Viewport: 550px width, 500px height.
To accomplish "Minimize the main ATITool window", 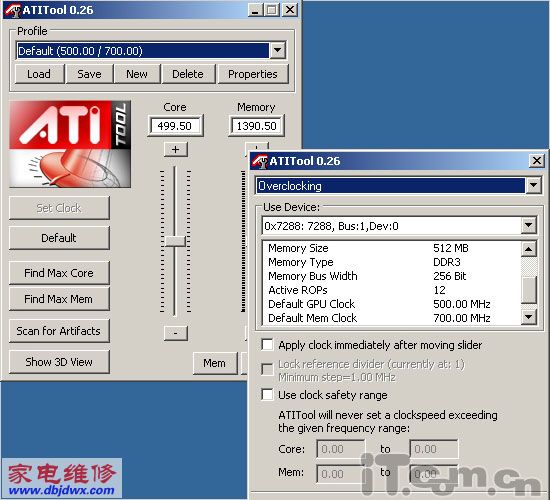I will click(x=256, y=10).
